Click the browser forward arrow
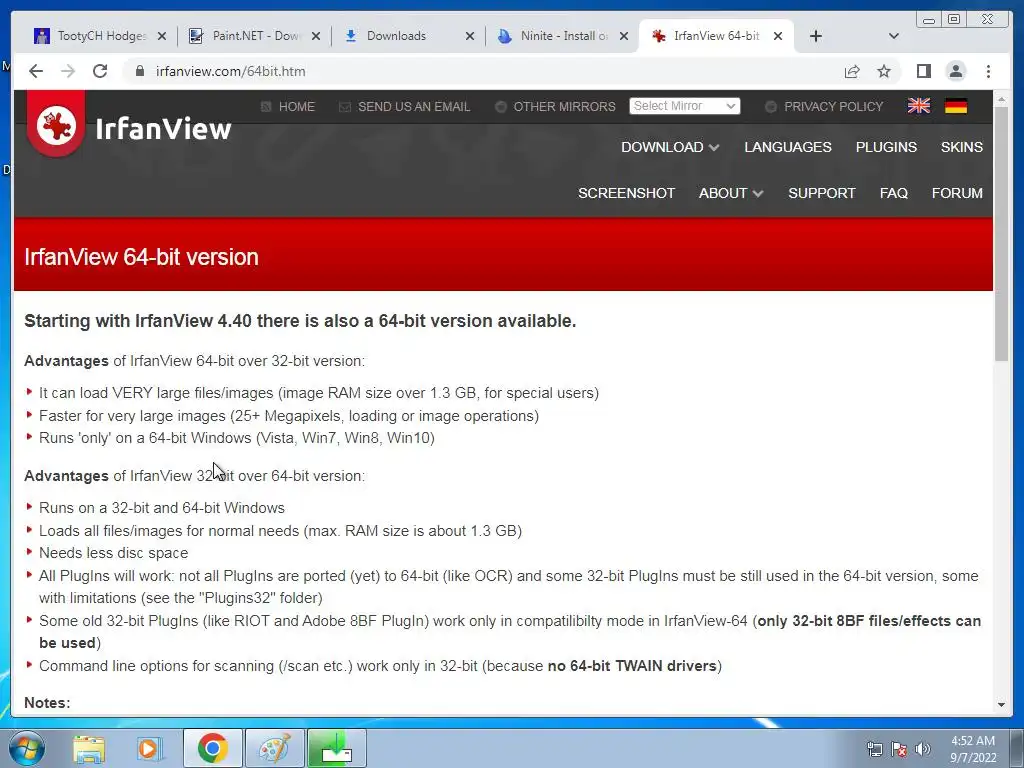This screenshot has width=1024, height=768. [68, 71]
